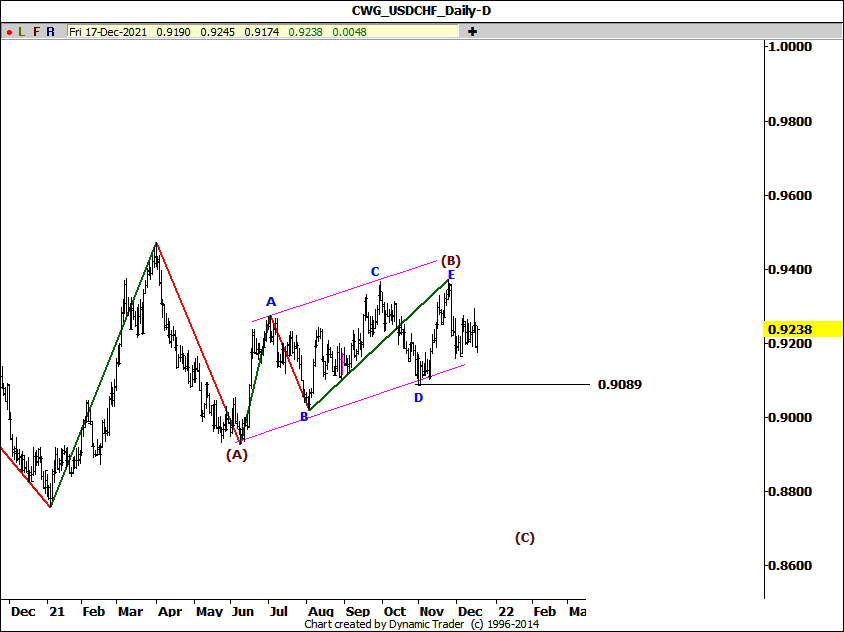This screenshot has height=632, width=844.
Task: Select the maroon (C) wave label
Action: tap(525, 538)
